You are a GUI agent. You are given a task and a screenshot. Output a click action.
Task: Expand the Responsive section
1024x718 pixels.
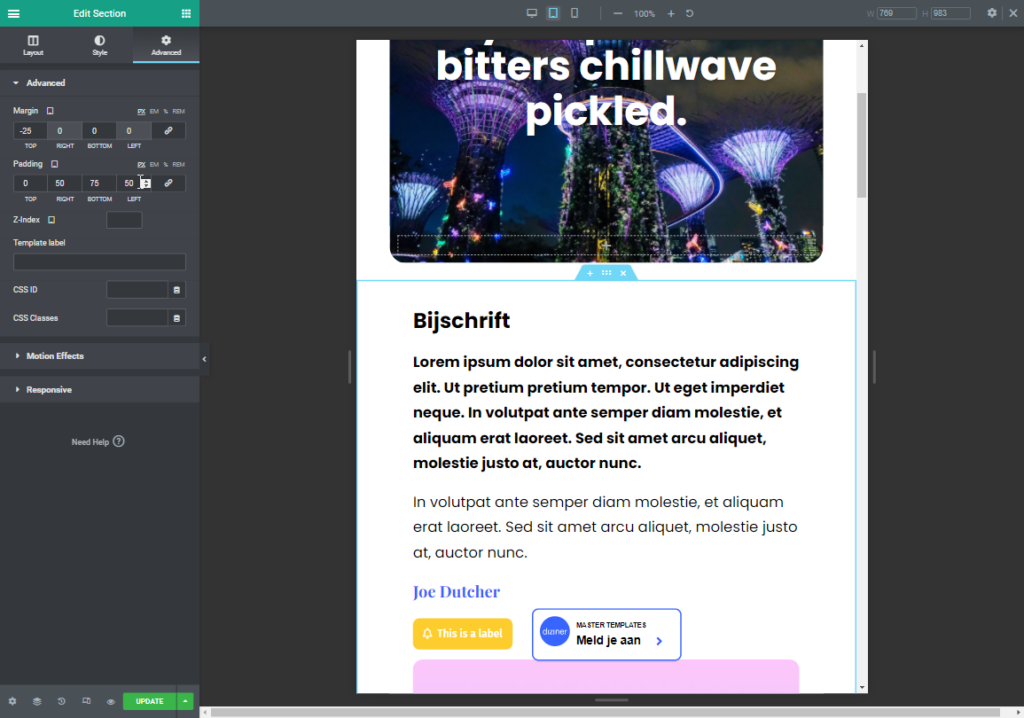pyautogui.click(x=49, y=390)
